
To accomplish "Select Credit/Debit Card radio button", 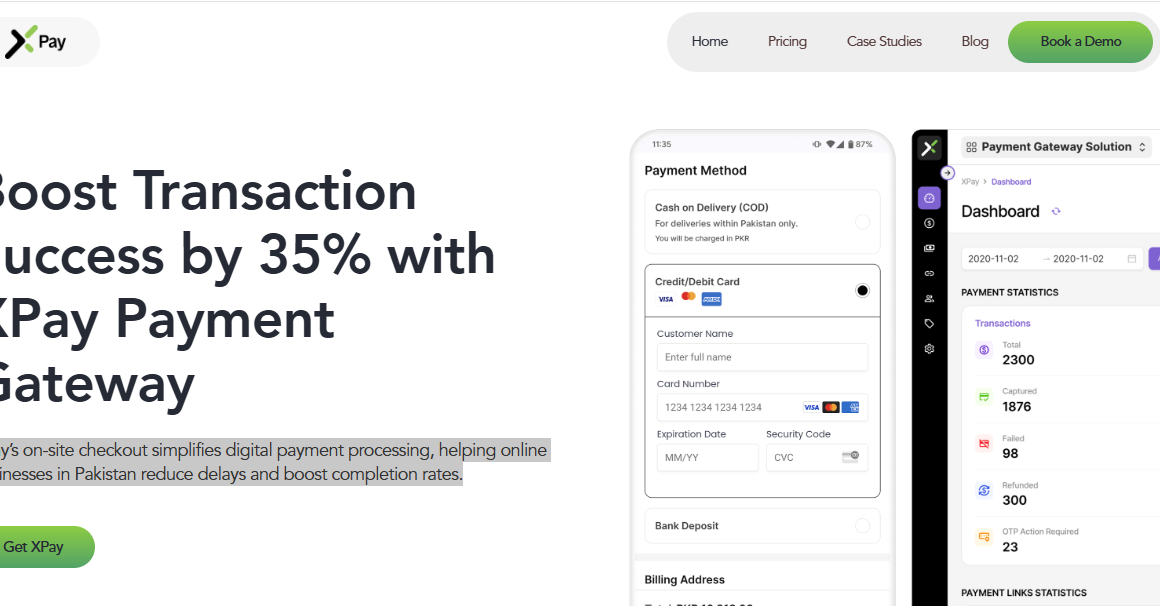I will (862, 291).
